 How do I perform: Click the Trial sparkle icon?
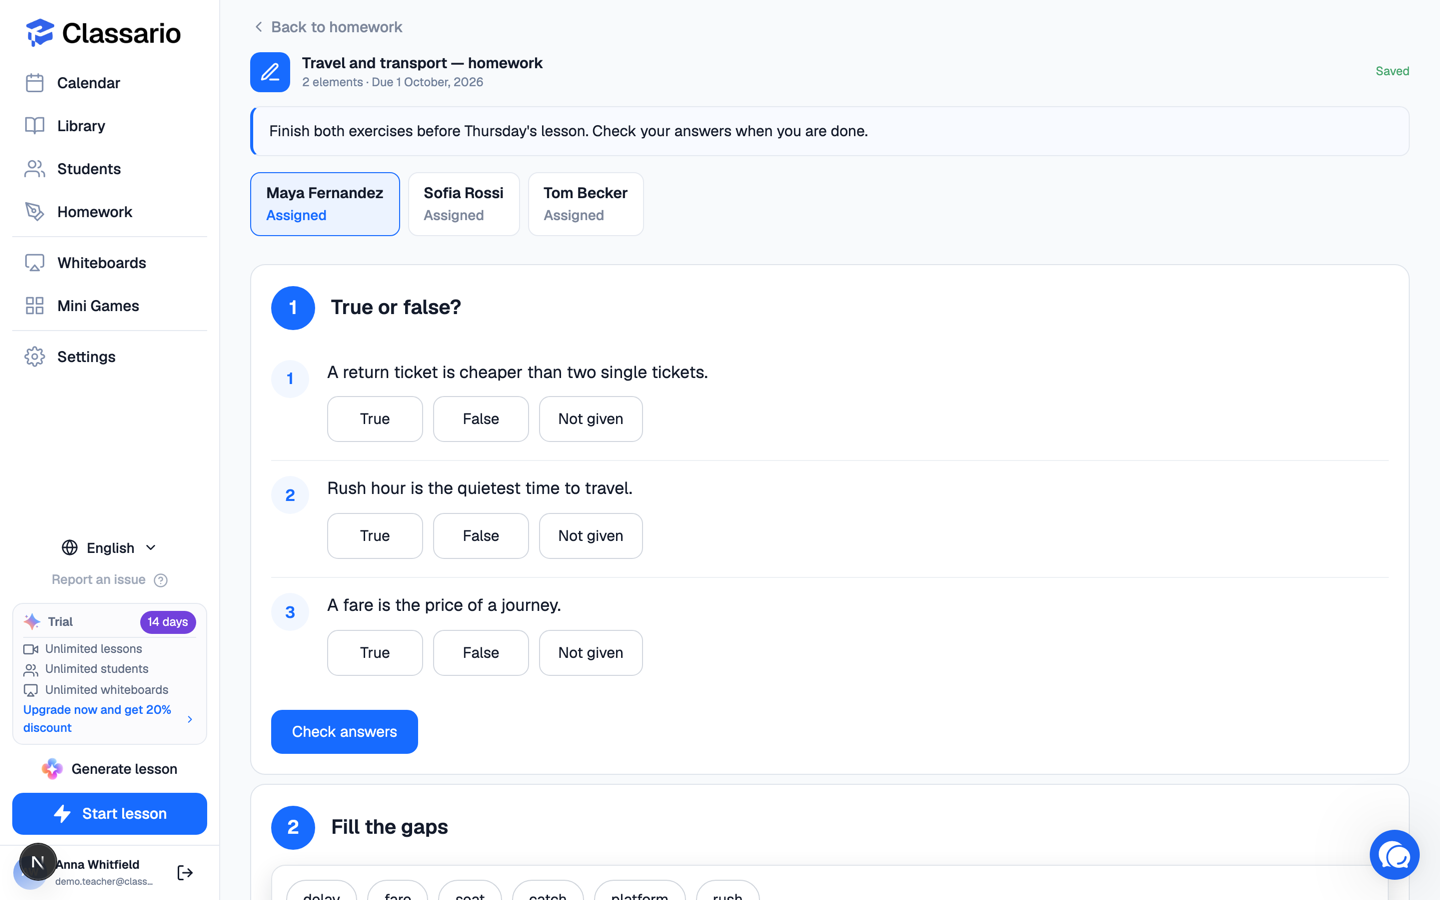[x=32, y=622]
